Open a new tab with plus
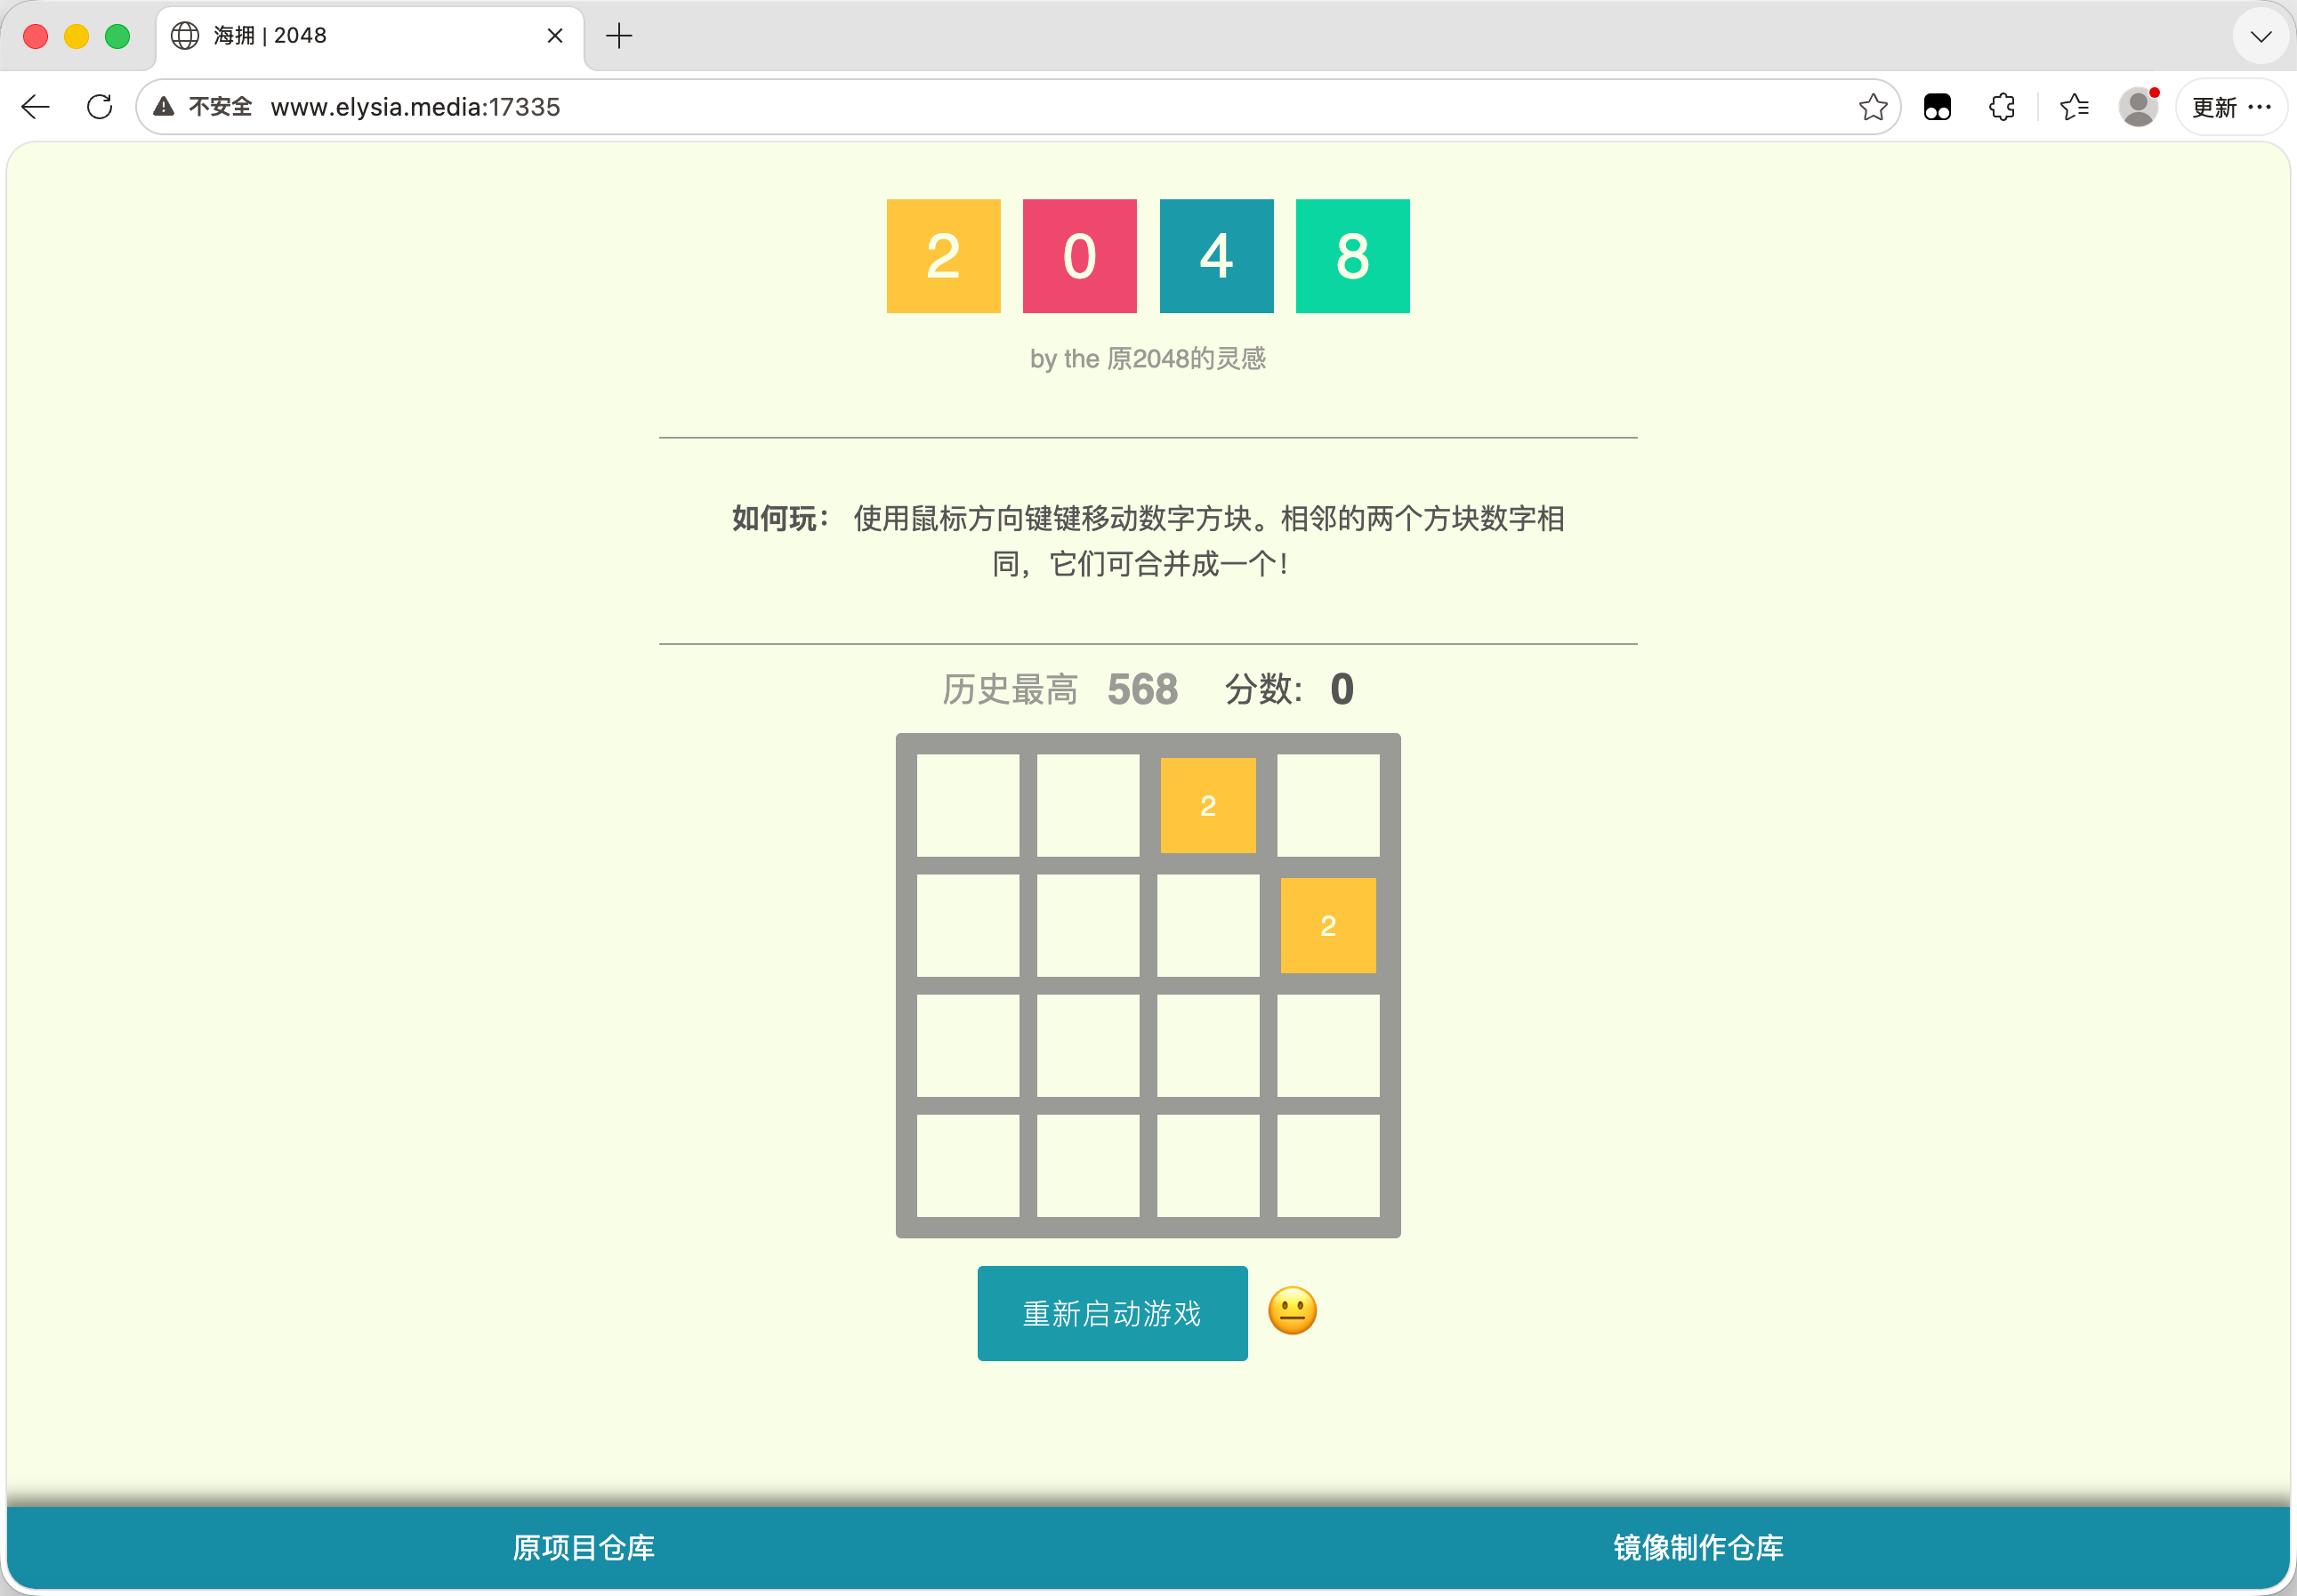2297x1596 pixels. tap(619, 36)
